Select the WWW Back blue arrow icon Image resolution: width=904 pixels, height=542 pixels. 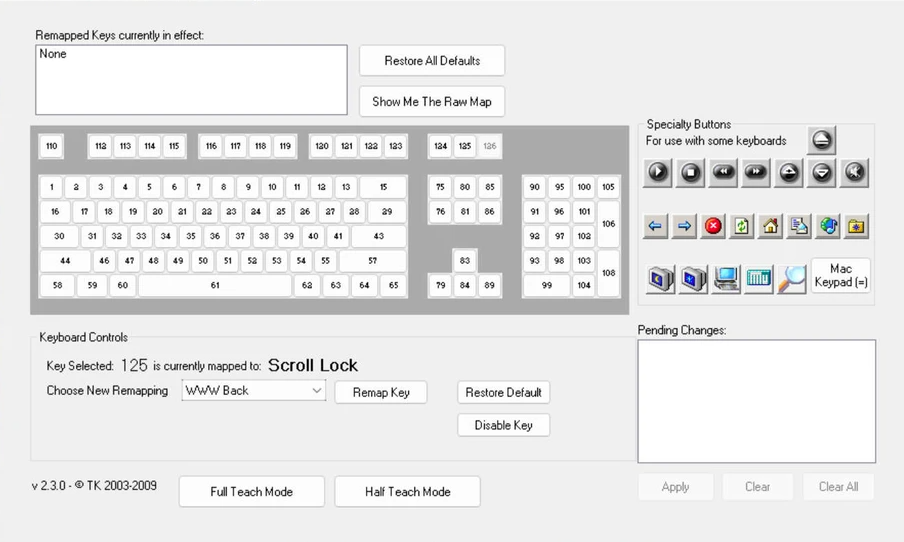click(655, 226)
